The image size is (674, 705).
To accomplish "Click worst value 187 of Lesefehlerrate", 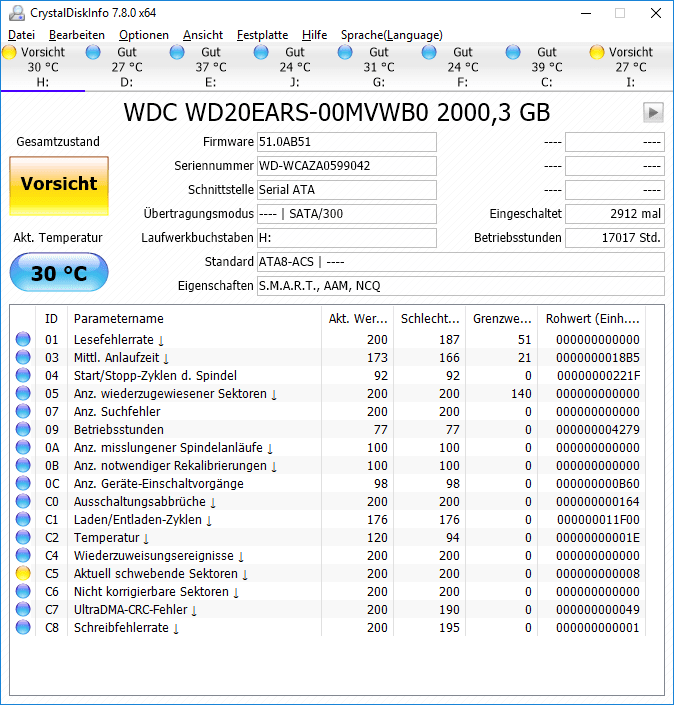I will (449, 340).
